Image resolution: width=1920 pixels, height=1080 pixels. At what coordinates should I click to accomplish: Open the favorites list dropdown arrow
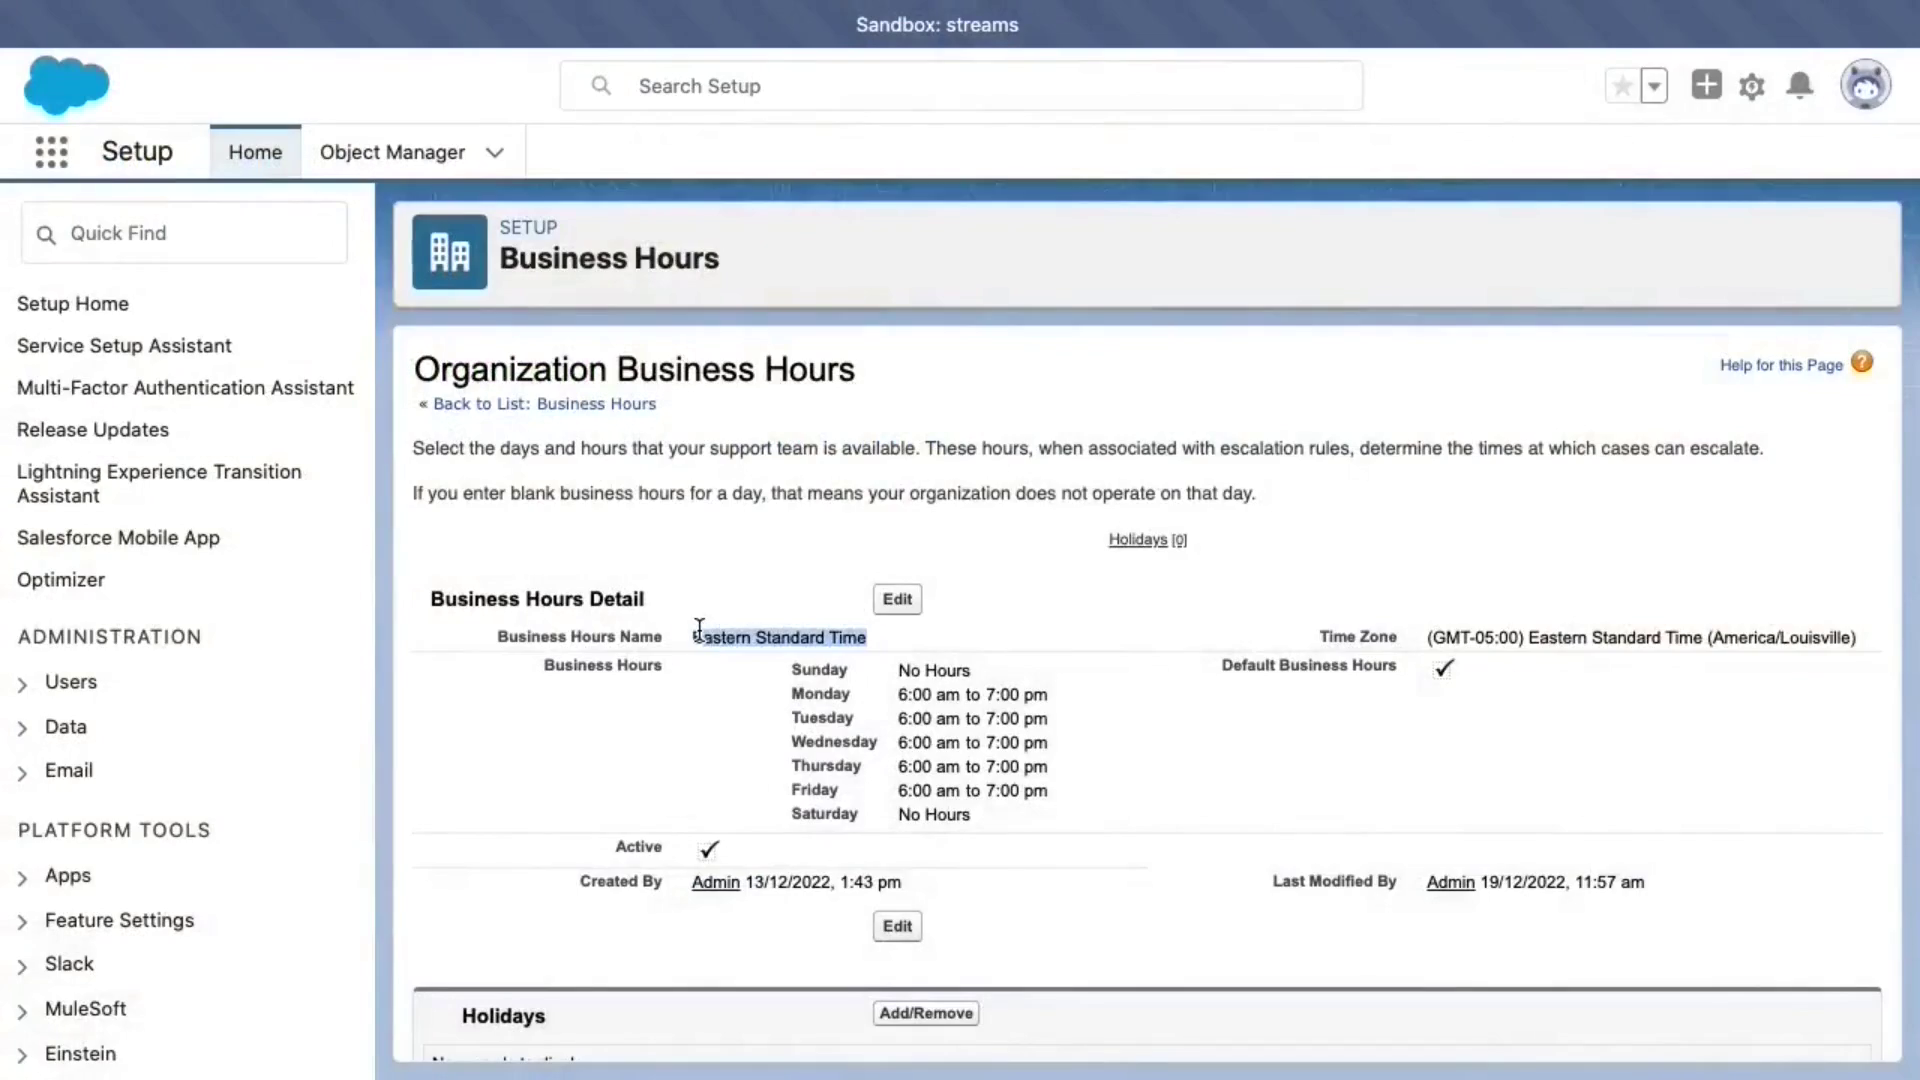tap(1654, 86)
